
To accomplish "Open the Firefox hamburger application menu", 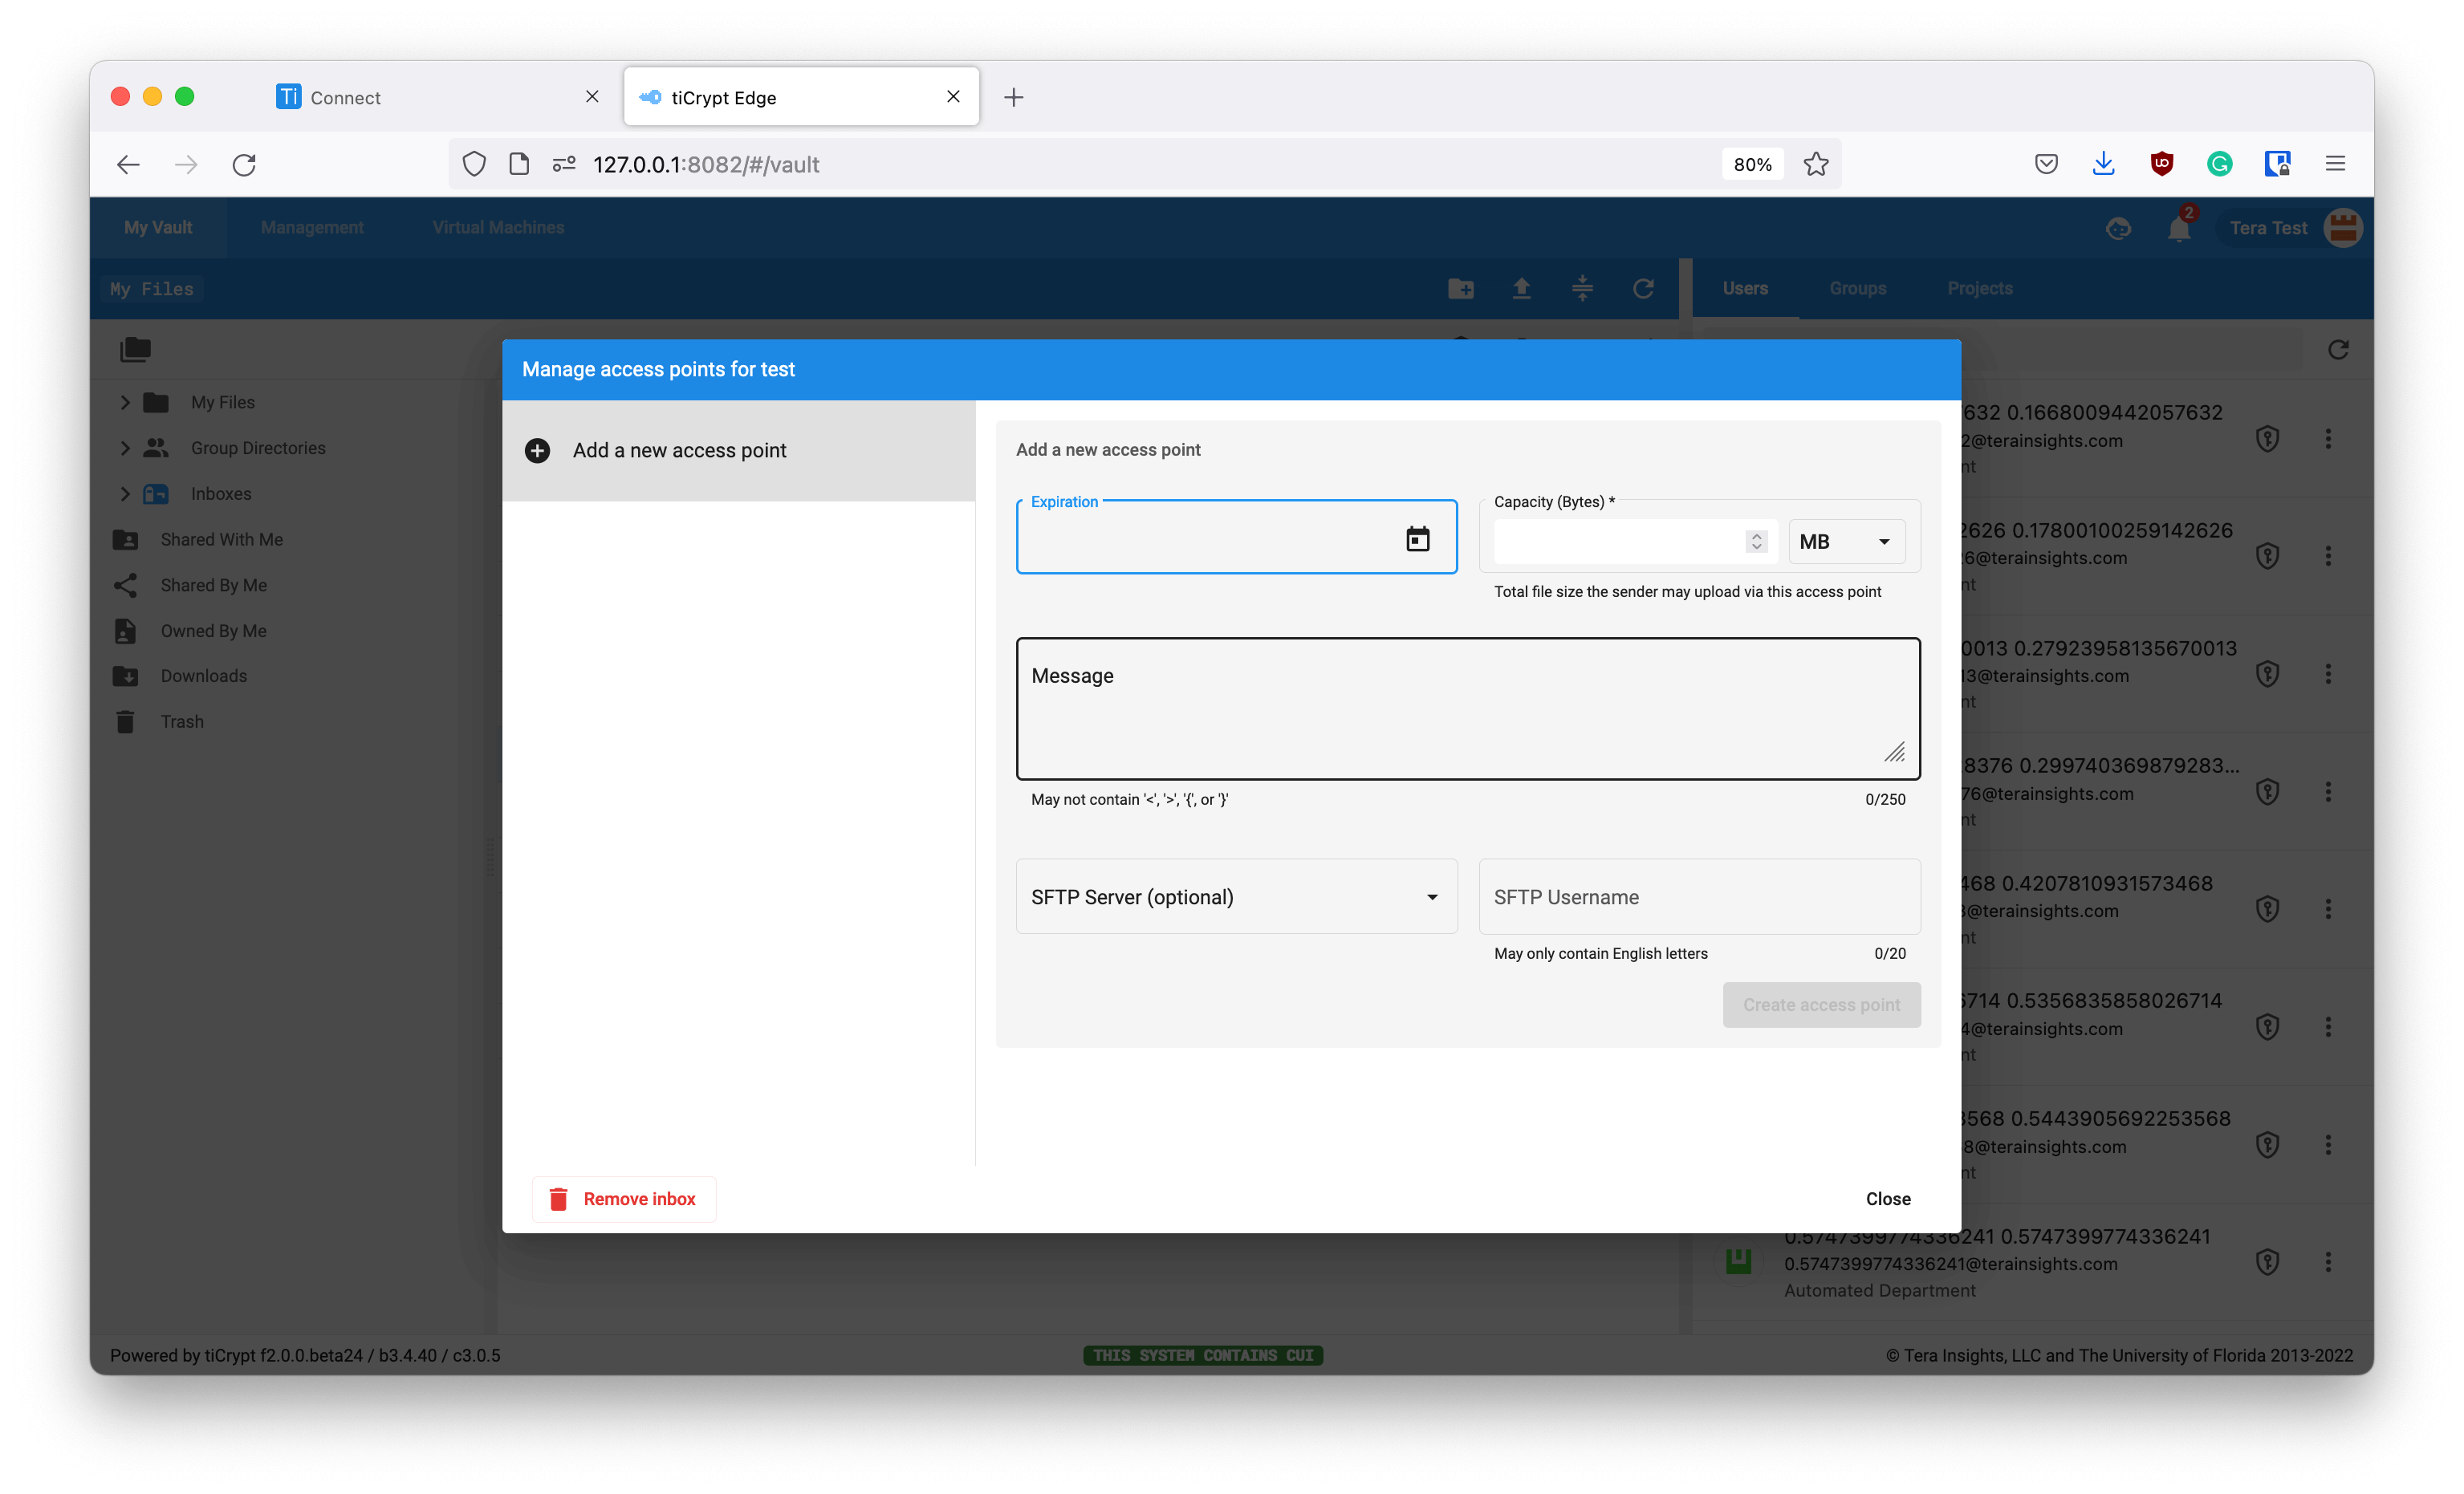I will tap(2335, 164).
